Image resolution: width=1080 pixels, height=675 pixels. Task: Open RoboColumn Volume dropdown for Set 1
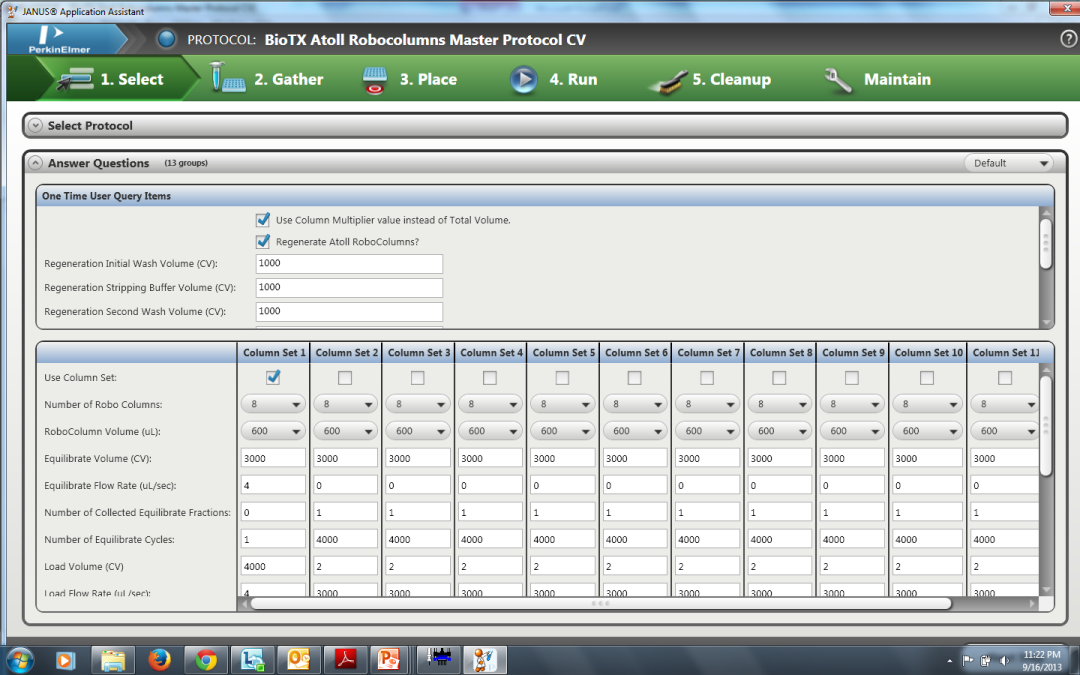pyautogui.click(x=273, y=431)
